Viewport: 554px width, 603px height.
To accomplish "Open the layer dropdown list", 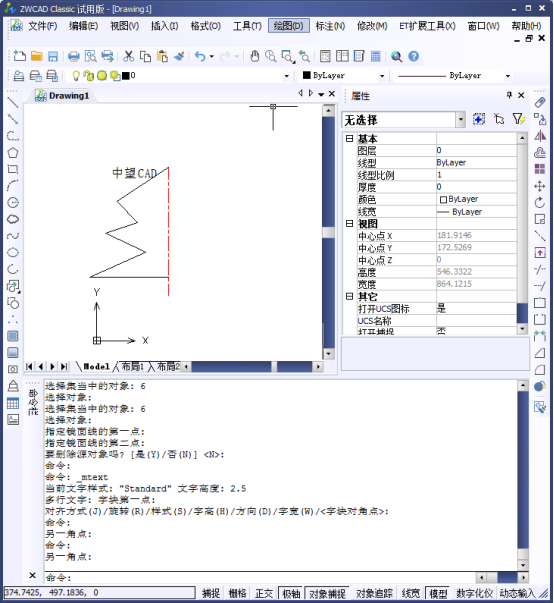I will click(286, 76).
